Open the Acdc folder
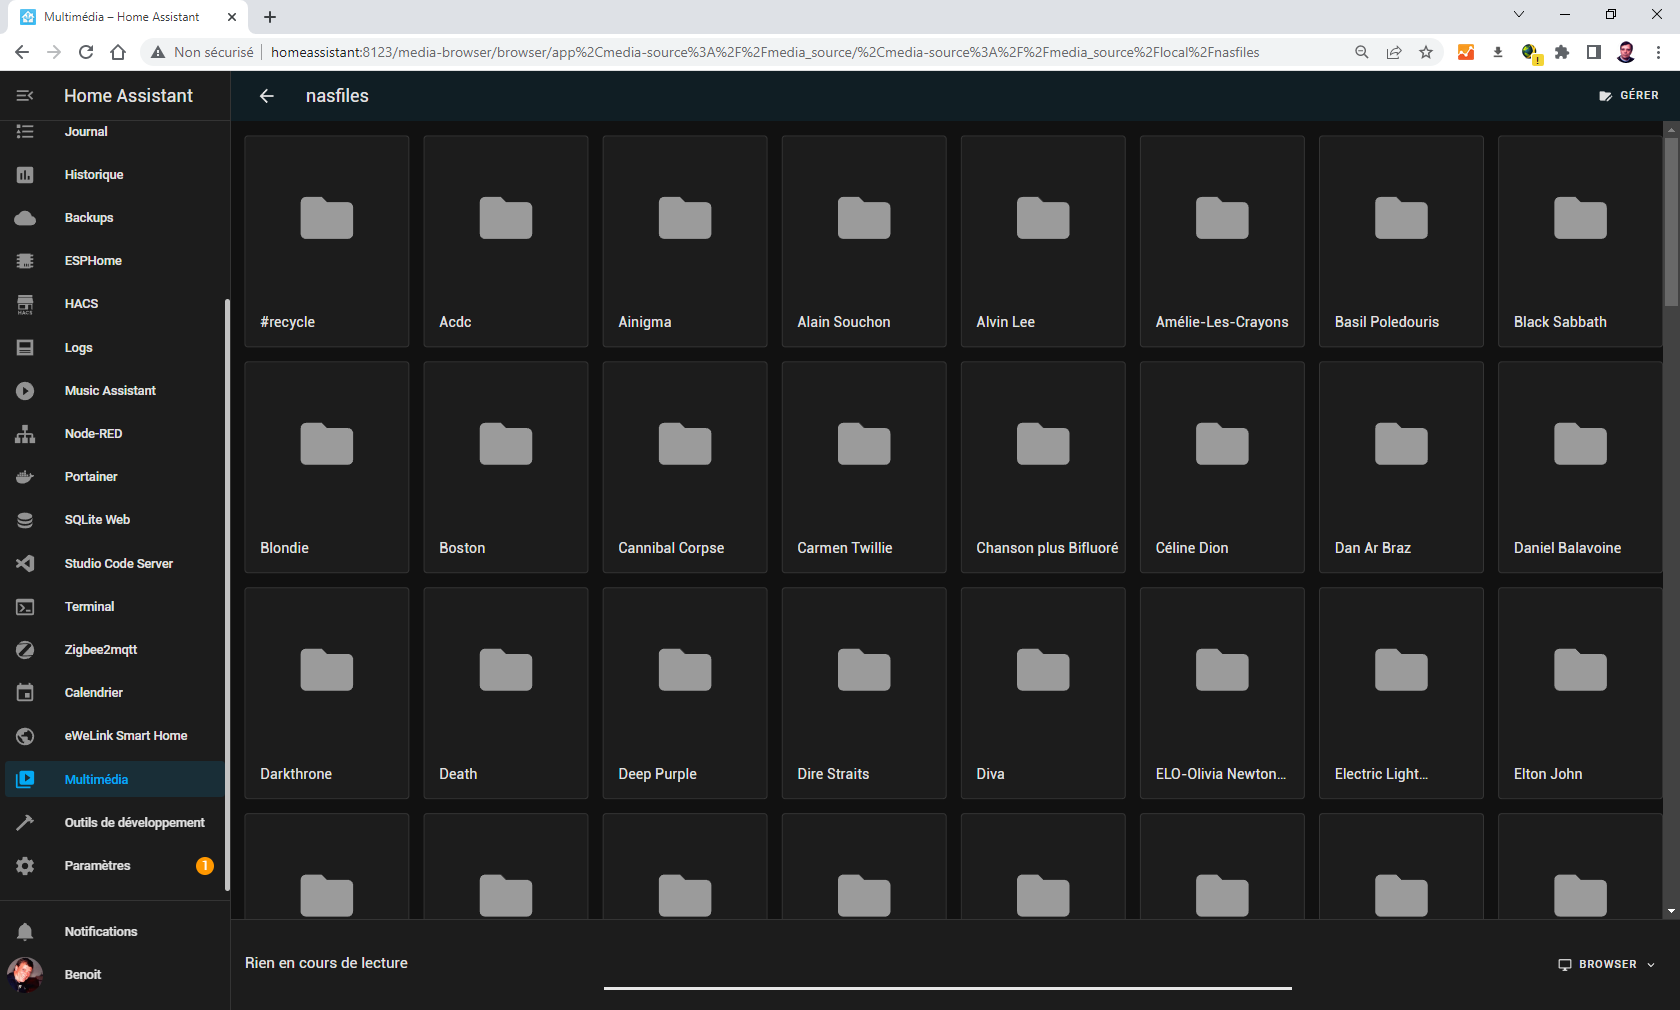1680x1010 pixels. tap(506, 241)
